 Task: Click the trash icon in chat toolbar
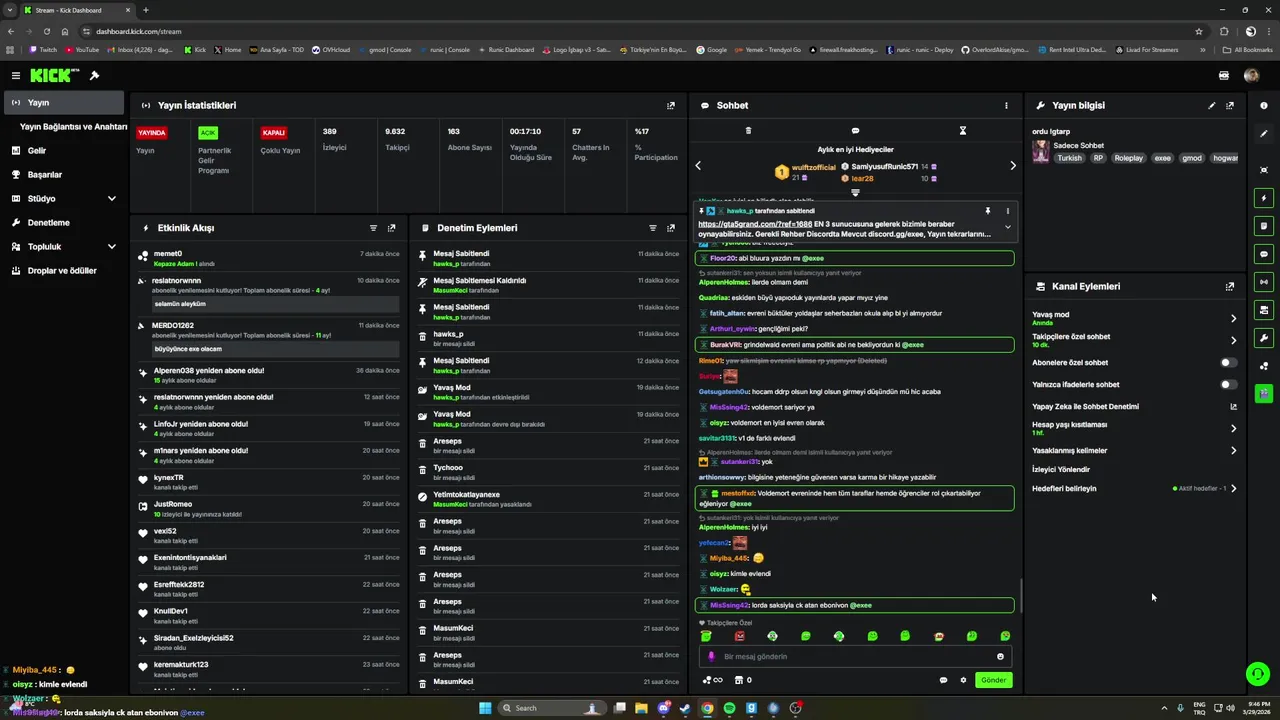tap(748, 131)
